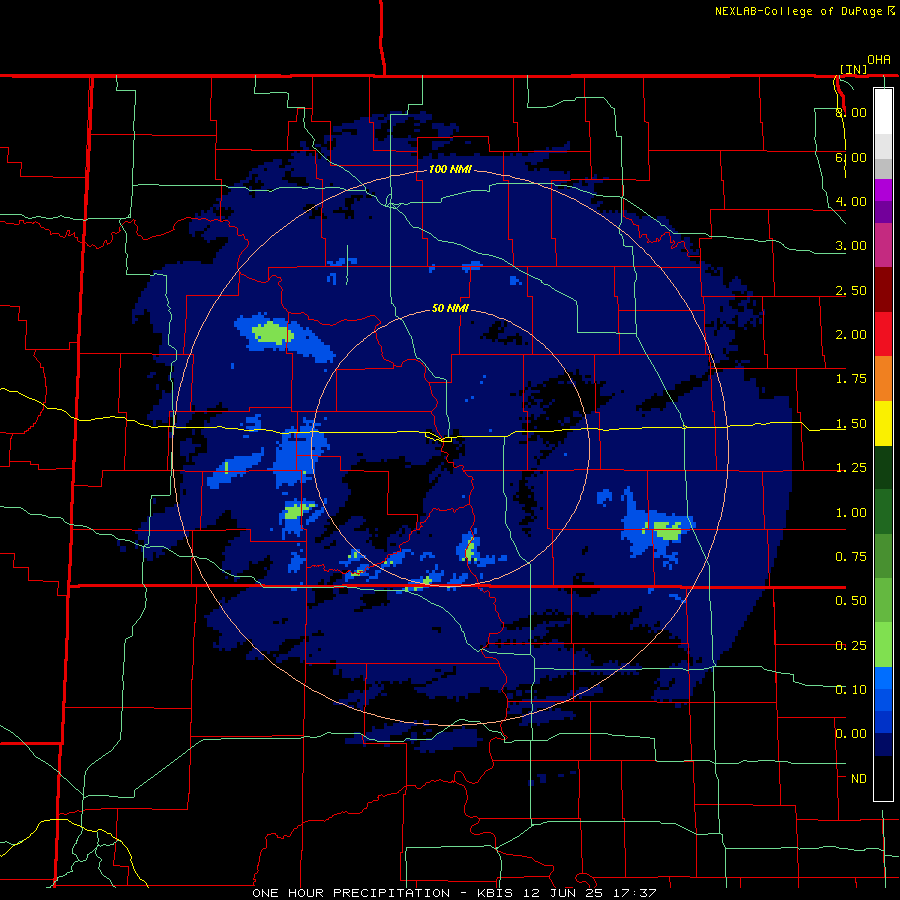Select the 0.00 legend value
This screenshot has width=900, height=900.
coord(851,734)
